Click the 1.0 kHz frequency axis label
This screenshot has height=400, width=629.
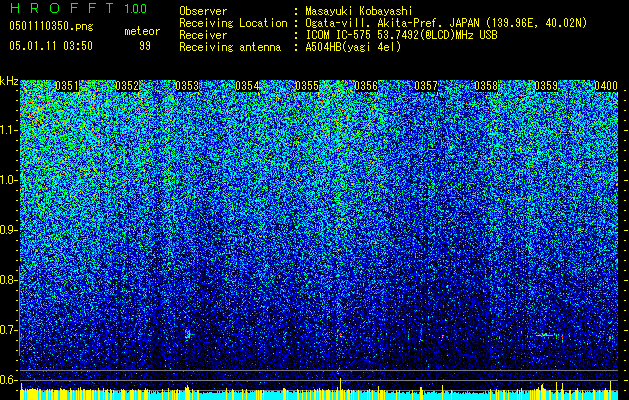8,180
